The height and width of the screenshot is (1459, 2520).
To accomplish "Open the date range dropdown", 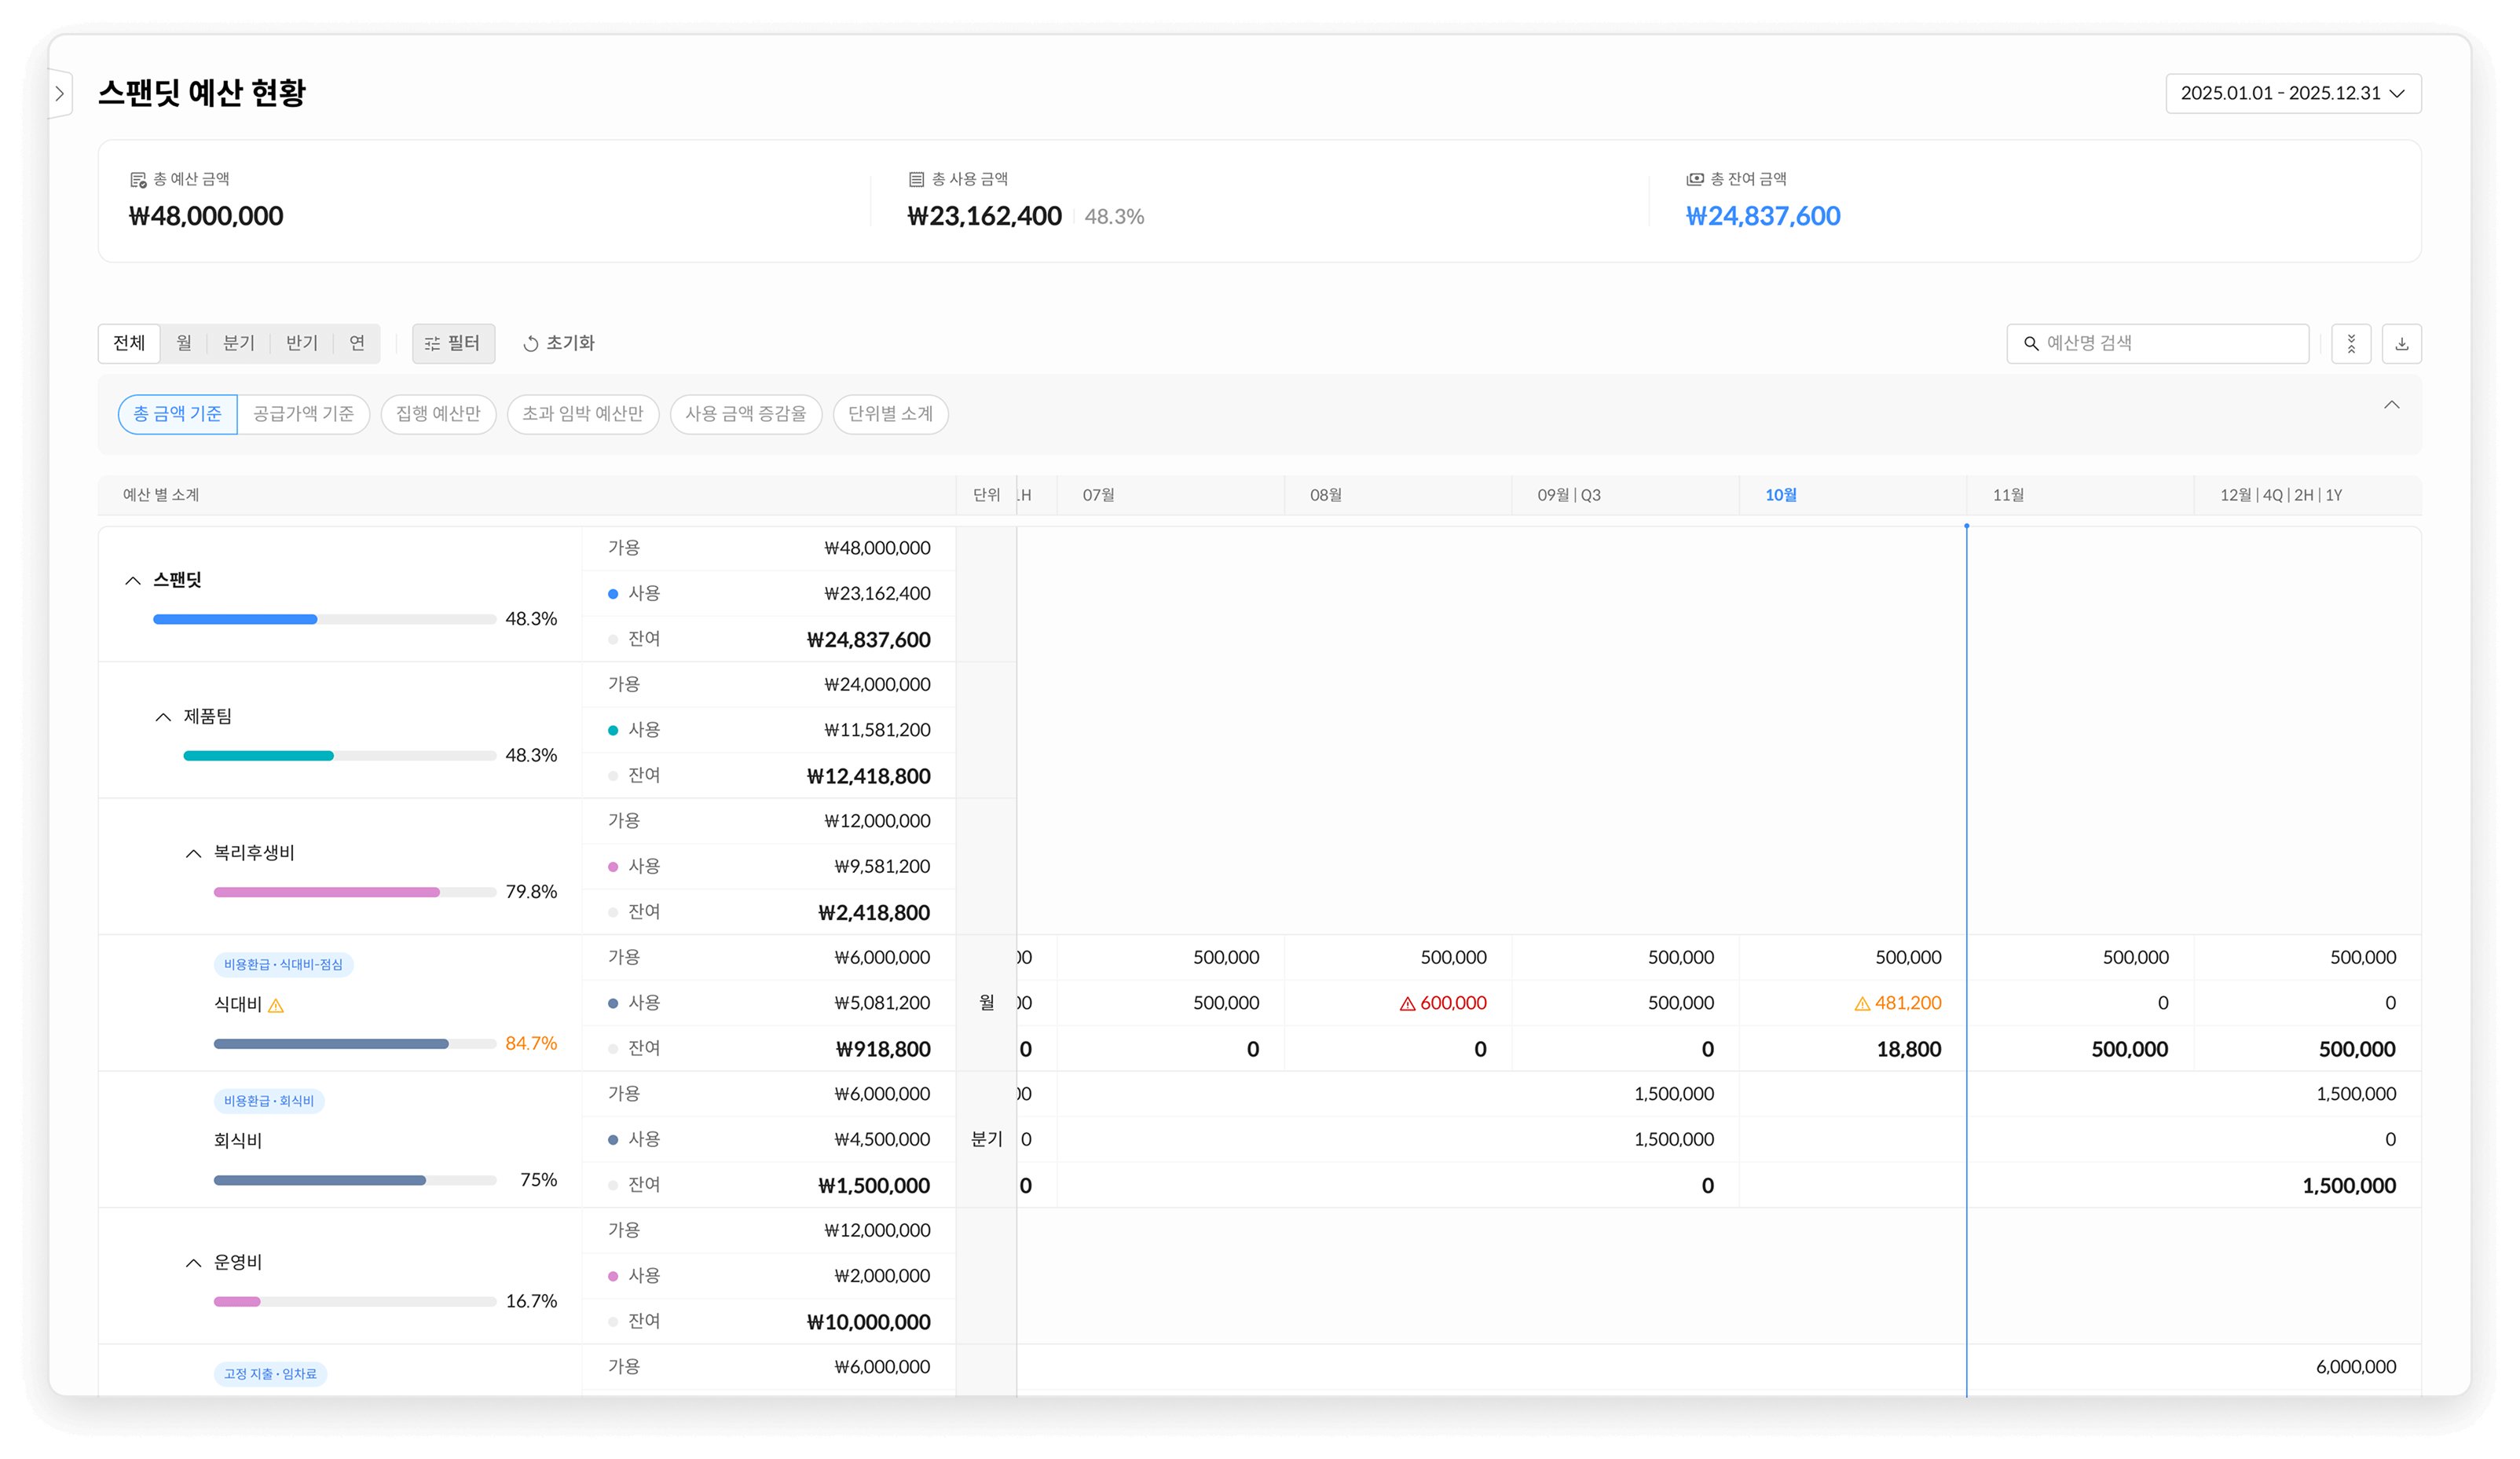I will click(2292, 93).
